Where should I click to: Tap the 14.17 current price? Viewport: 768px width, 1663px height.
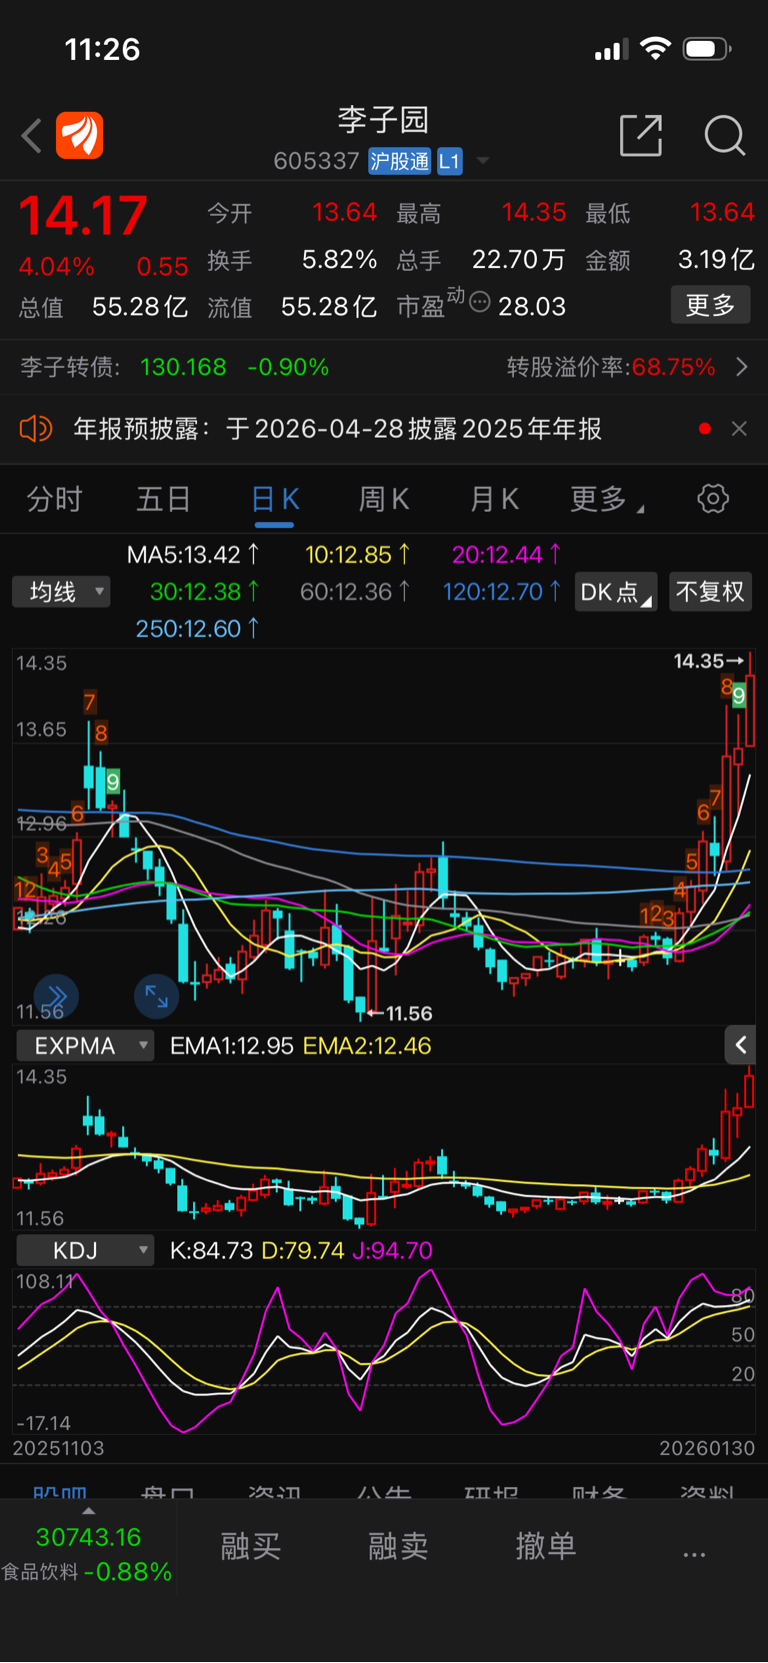coord(83,215)
